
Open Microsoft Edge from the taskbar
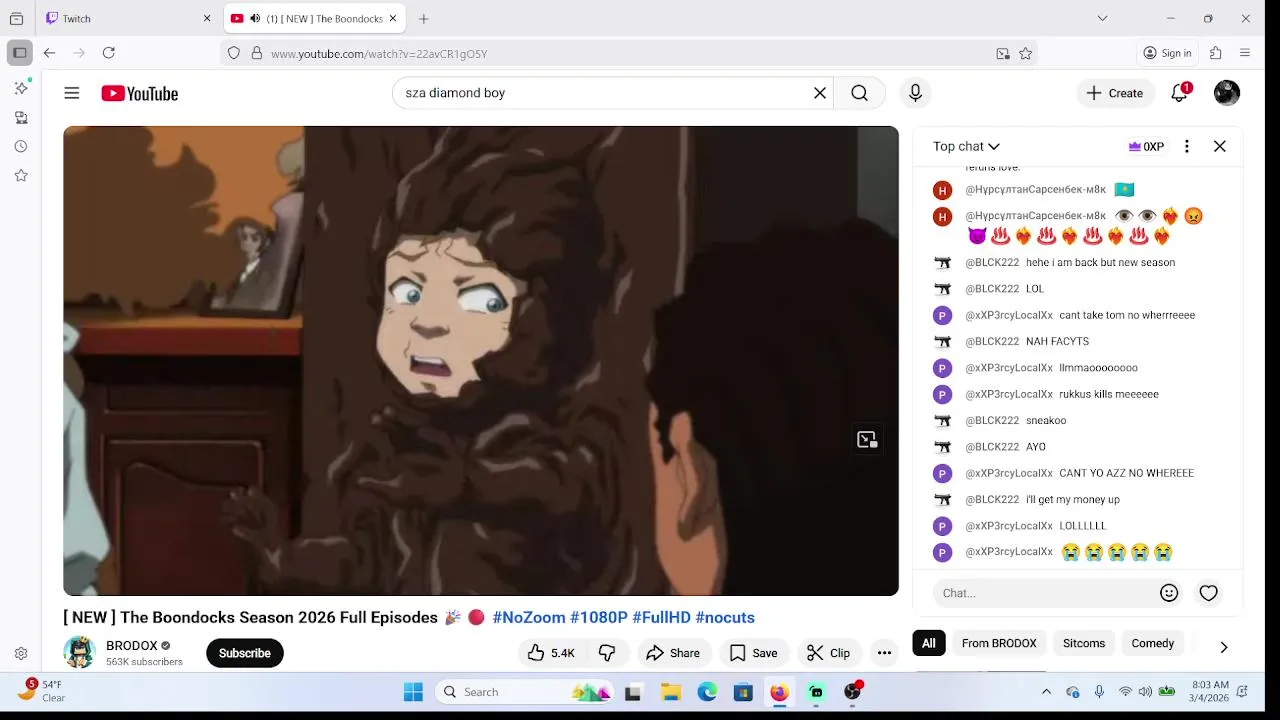707,692
